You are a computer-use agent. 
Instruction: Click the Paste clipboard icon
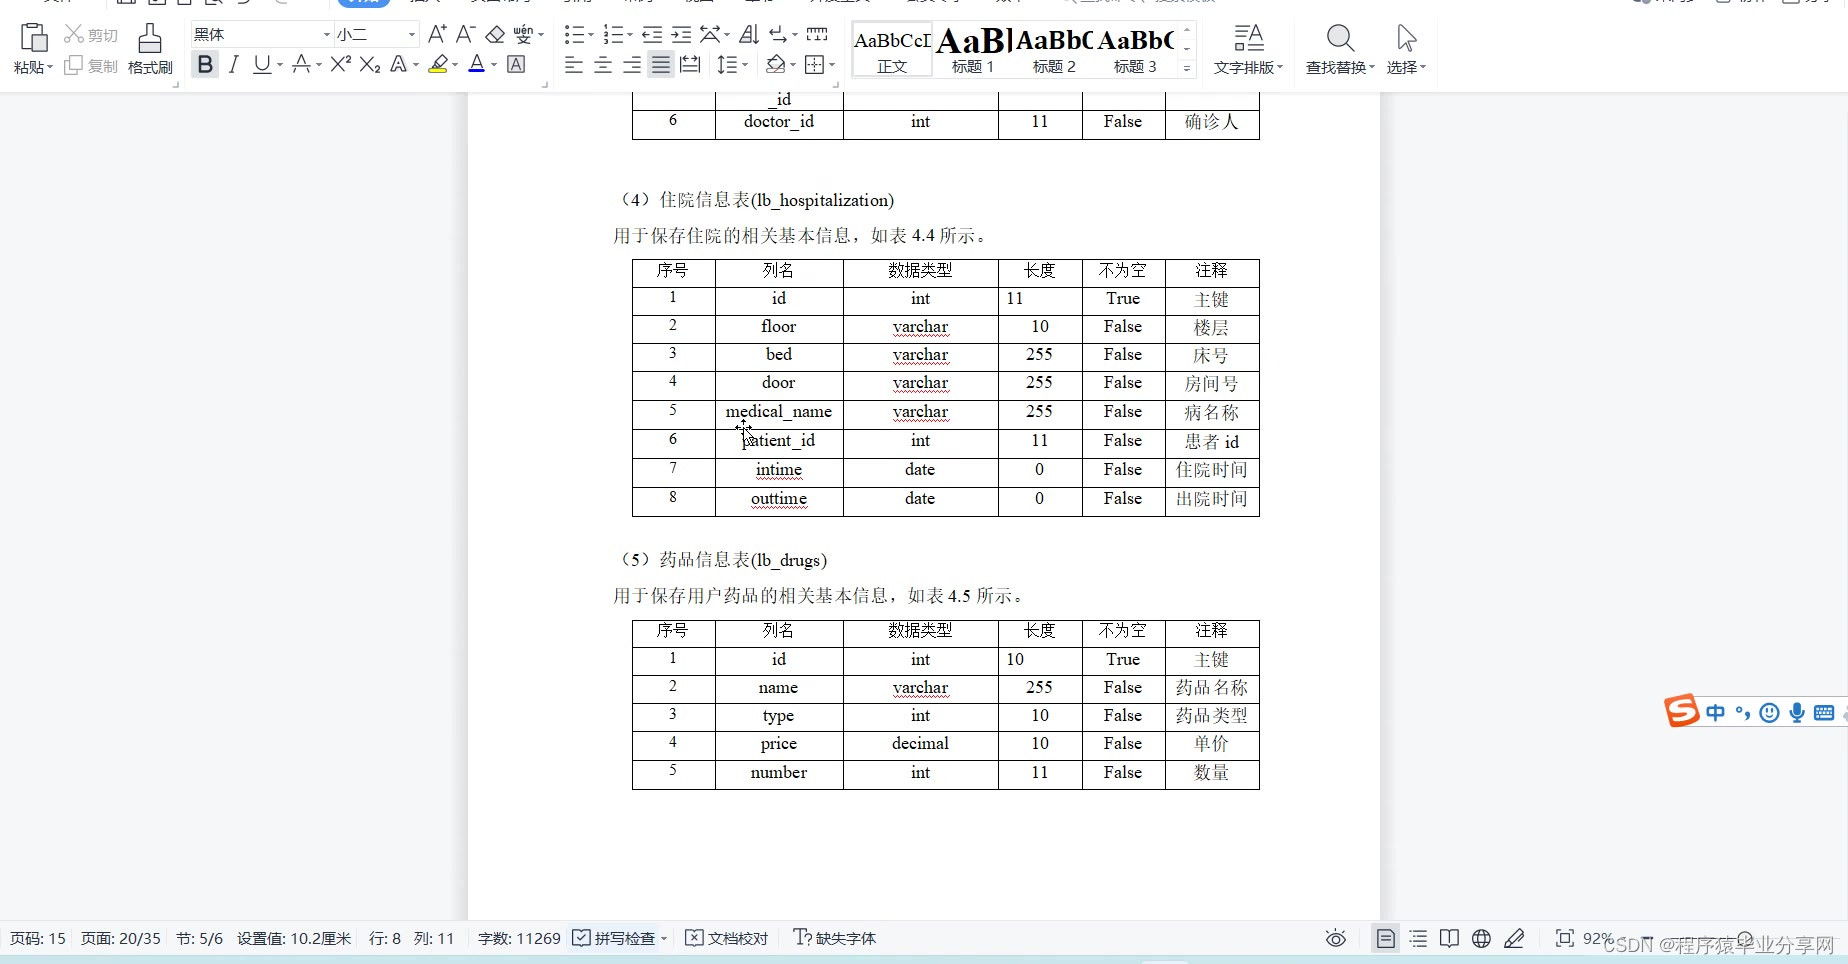point(33,38)
